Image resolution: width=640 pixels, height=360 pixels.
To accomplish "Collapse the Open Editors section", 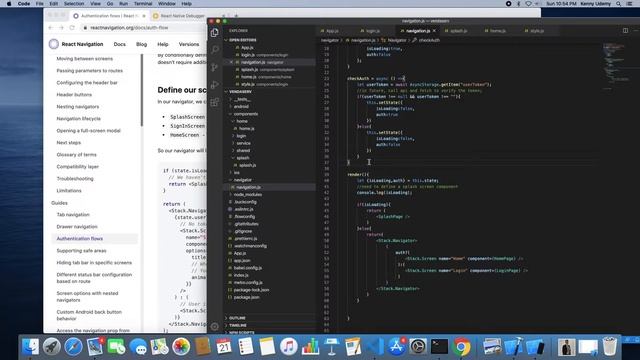I will (243, 40).
